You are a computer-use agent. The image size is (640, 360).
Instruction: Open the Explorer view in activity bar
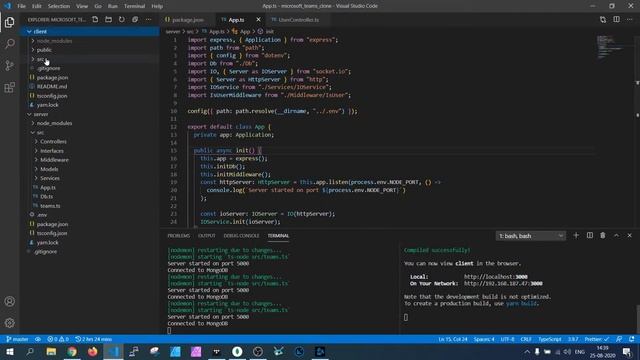pyautogui.click(x=9, y=22)
